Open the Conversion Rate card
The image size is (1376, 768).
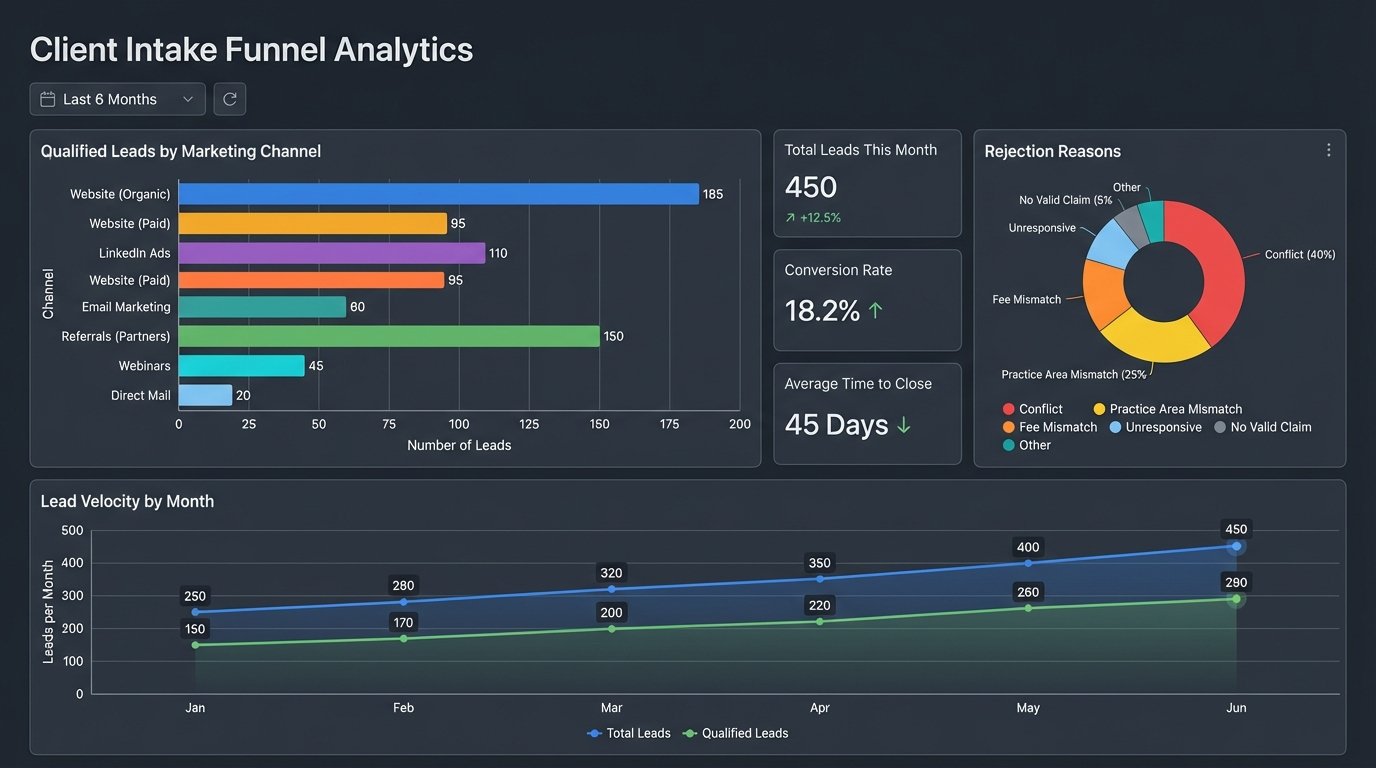click(x=867, y=300)
